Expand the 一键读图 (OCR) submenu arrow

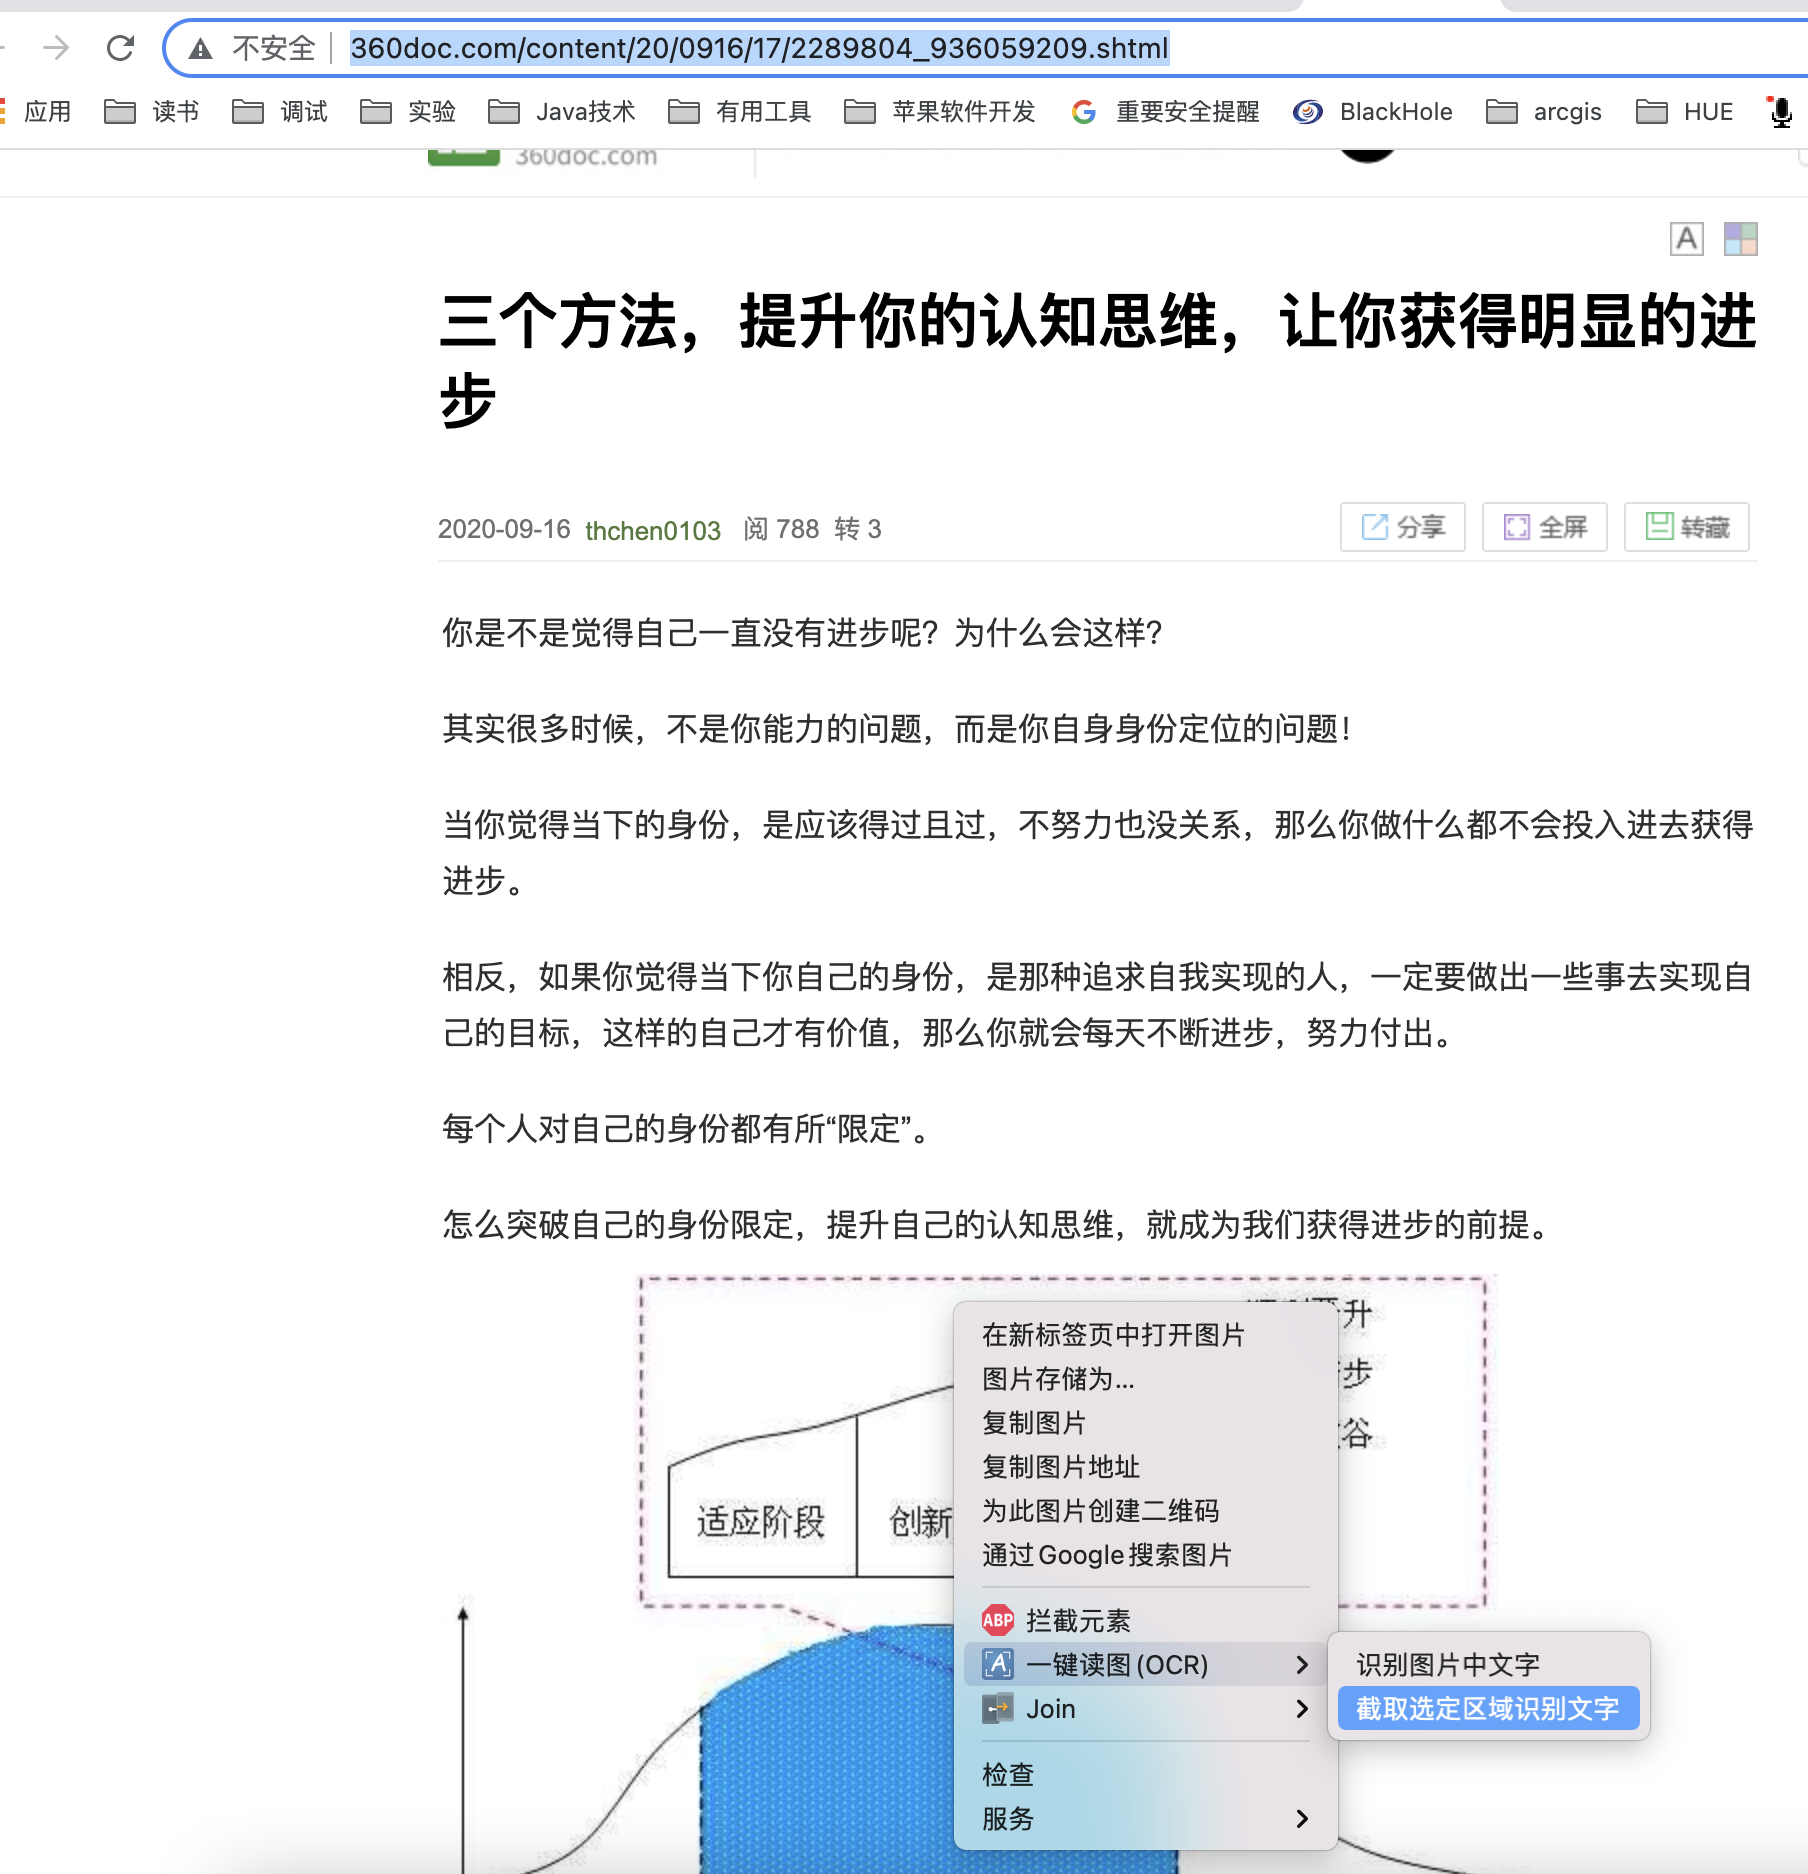[1303, 1664]
